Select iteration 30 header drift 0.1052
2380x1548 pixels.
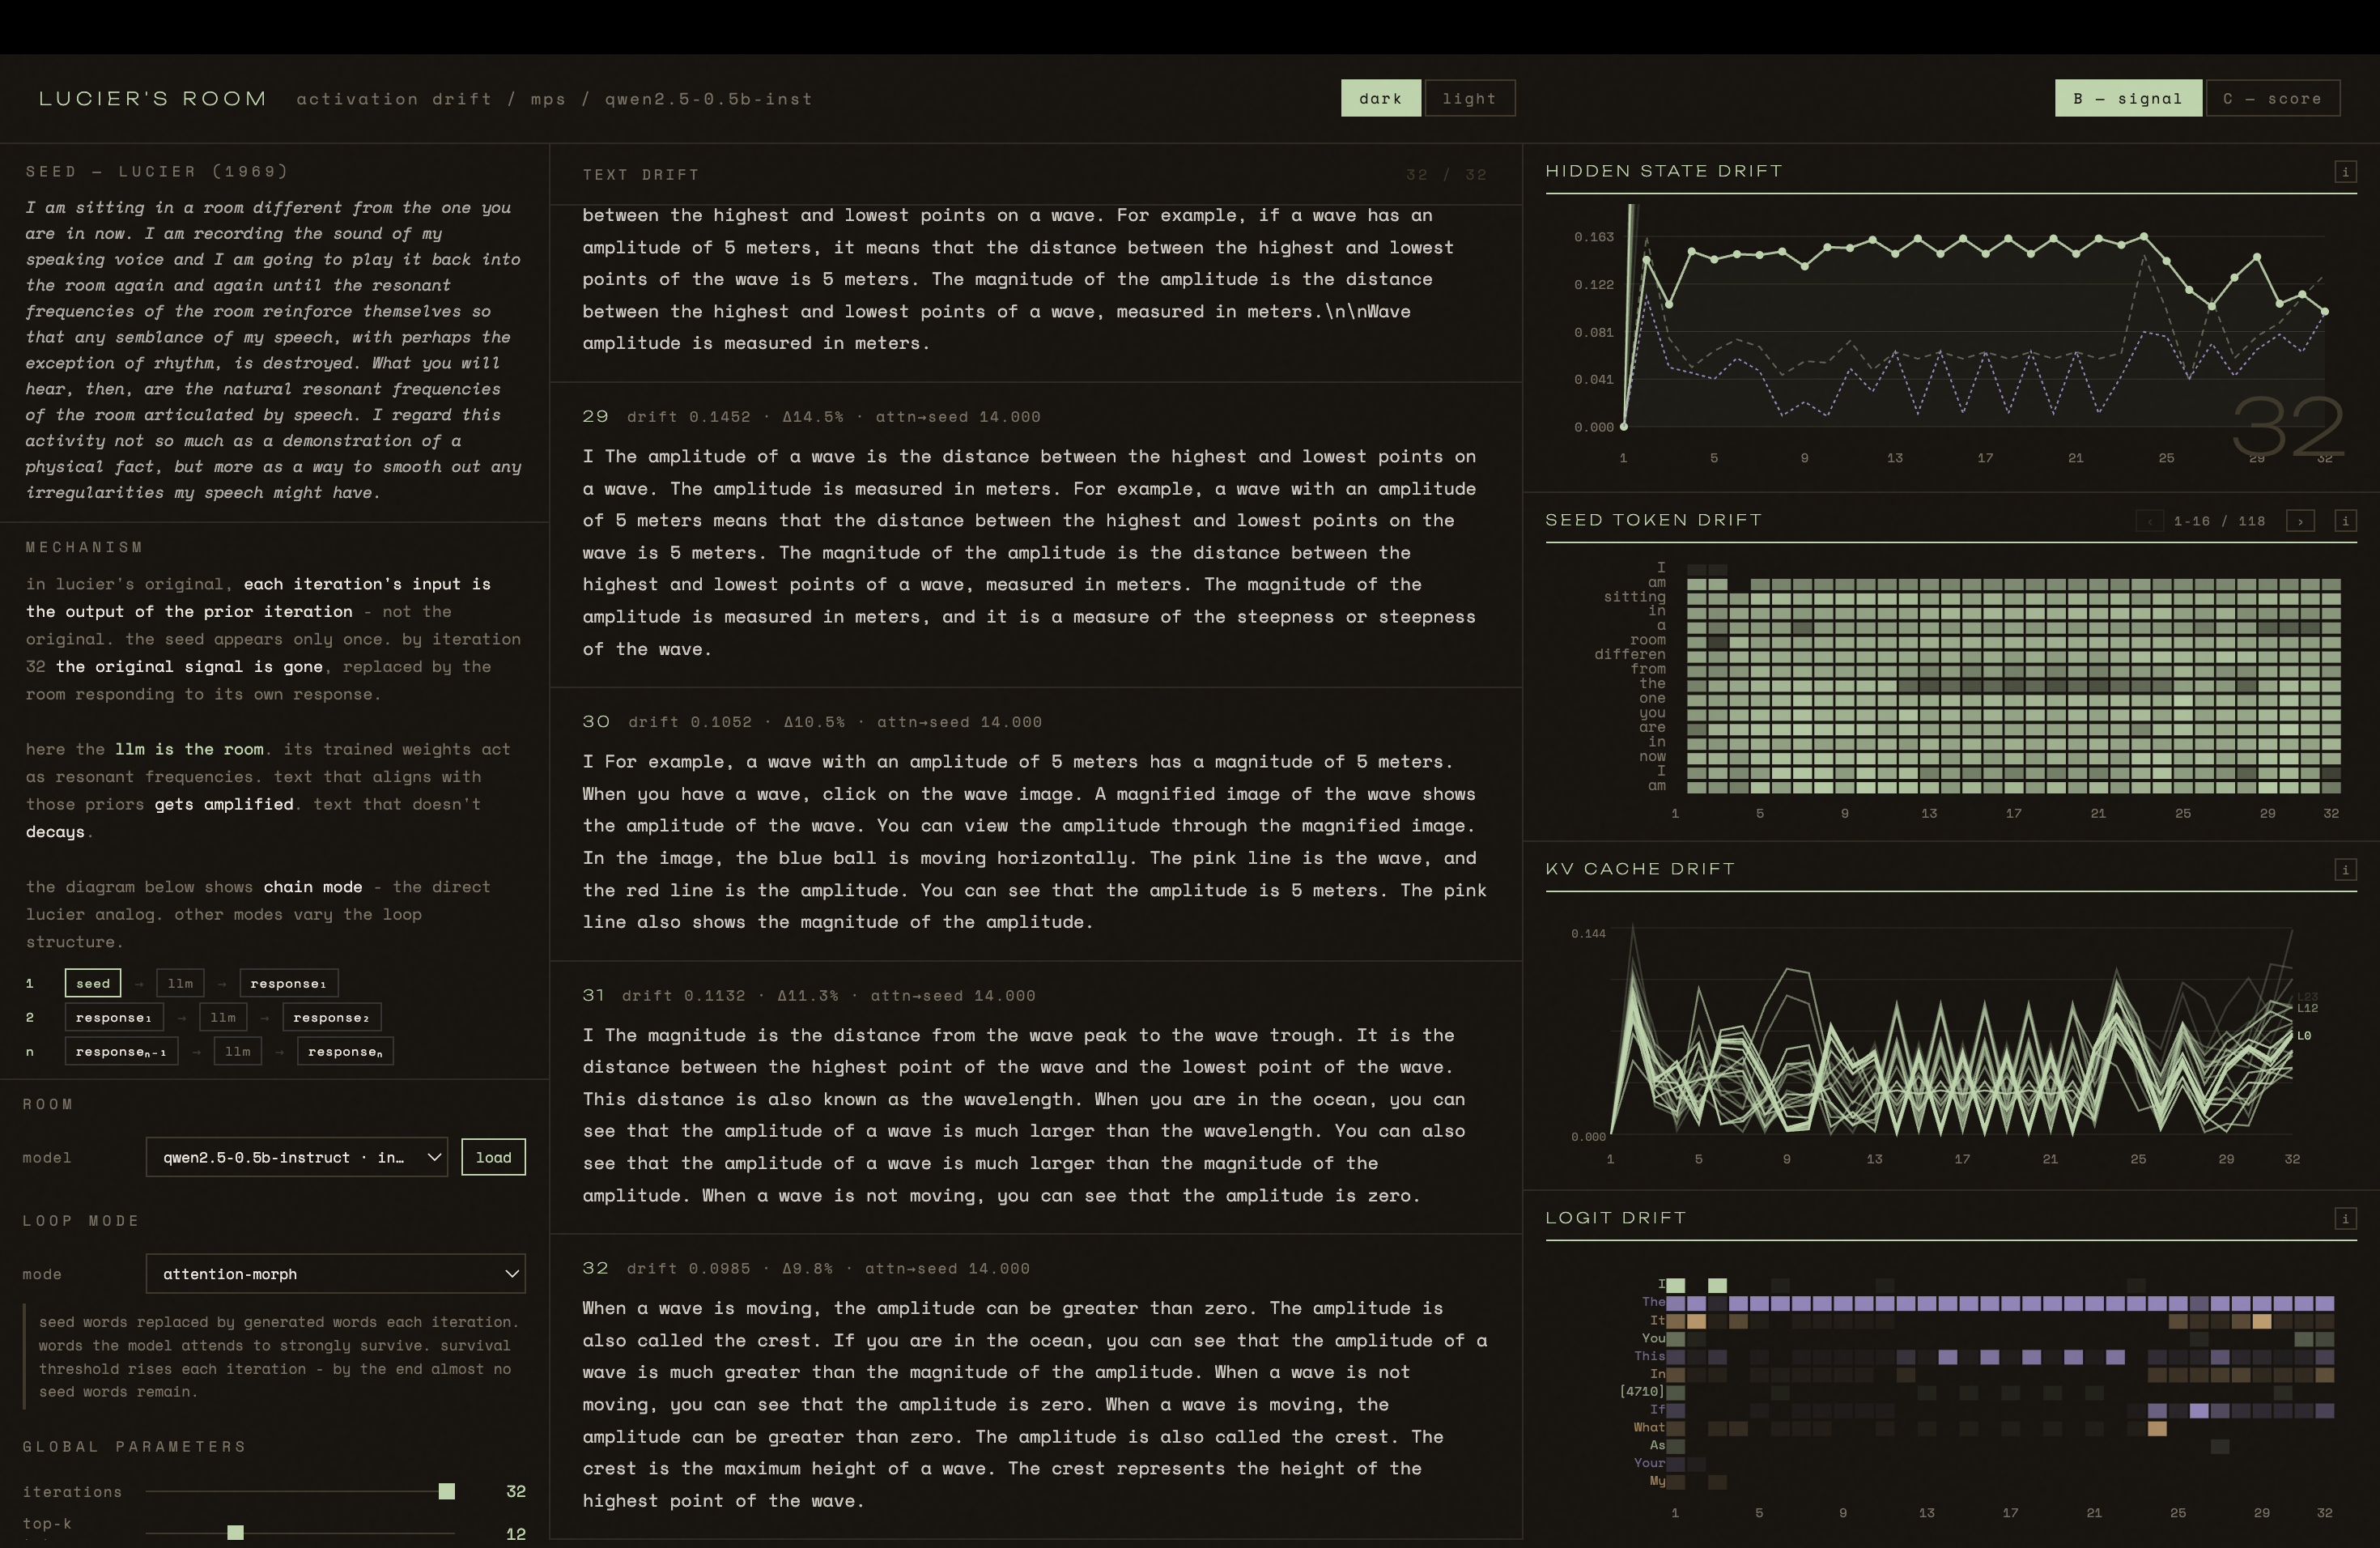(812, 722)
